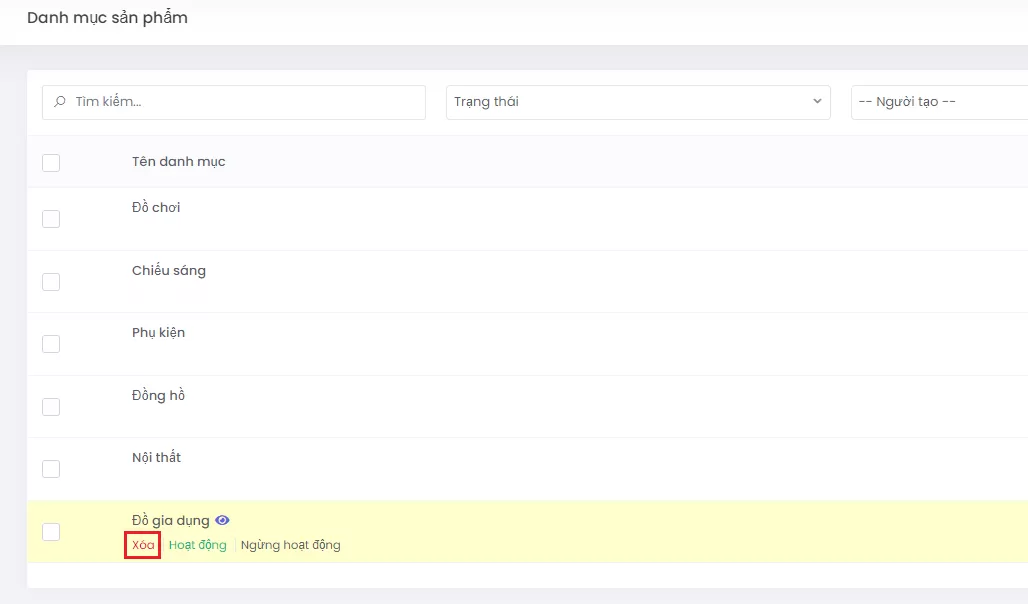
Task: Click the Đồng hồ category name
Action: coord(158,396)
